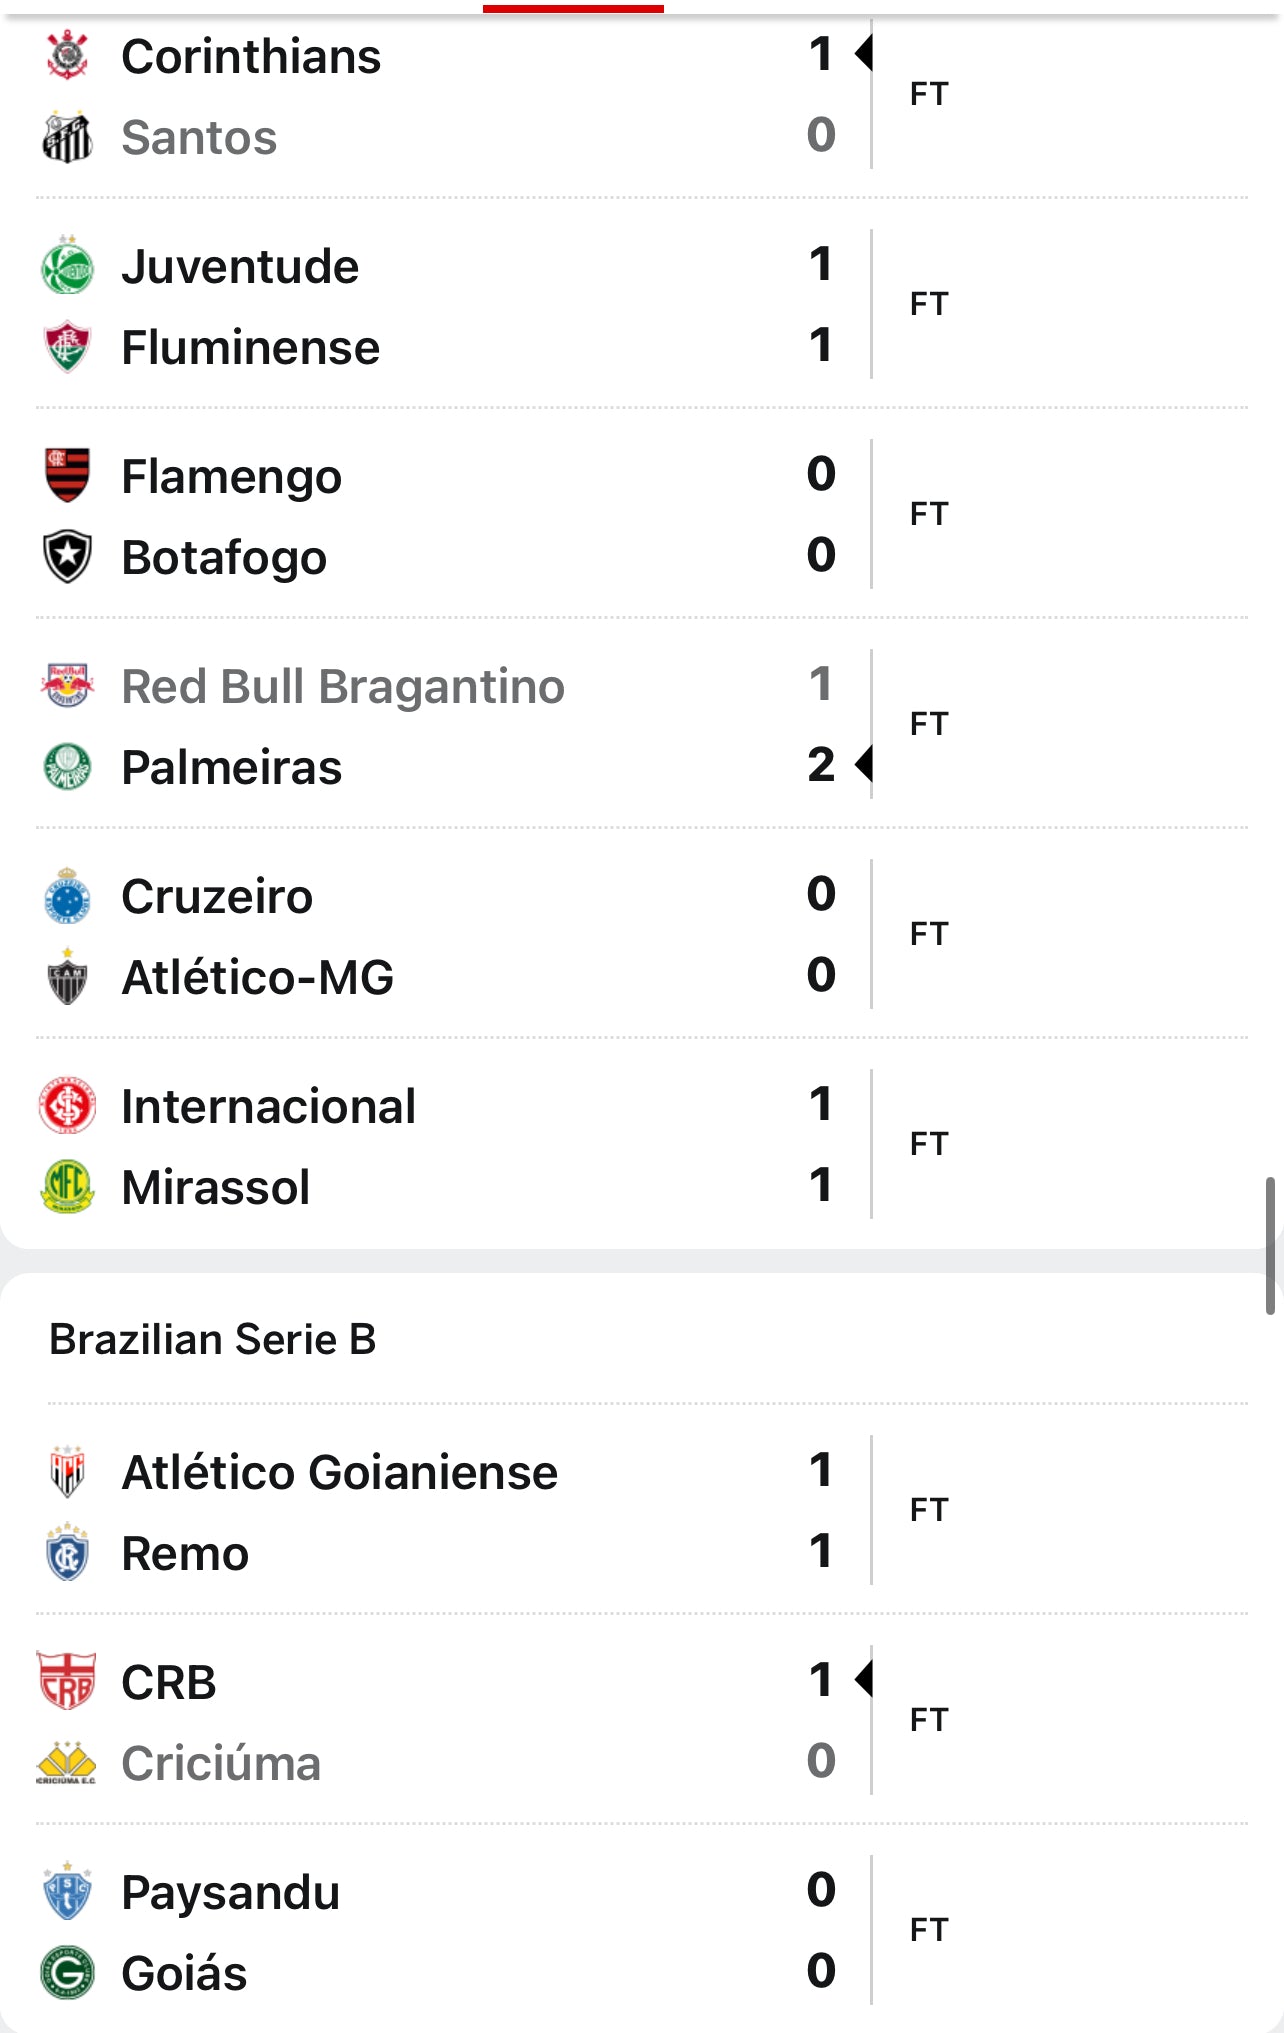Tap the Mirassol MFC crest
This screenshot has width=1284, height=2033.
pos(67,1187)
